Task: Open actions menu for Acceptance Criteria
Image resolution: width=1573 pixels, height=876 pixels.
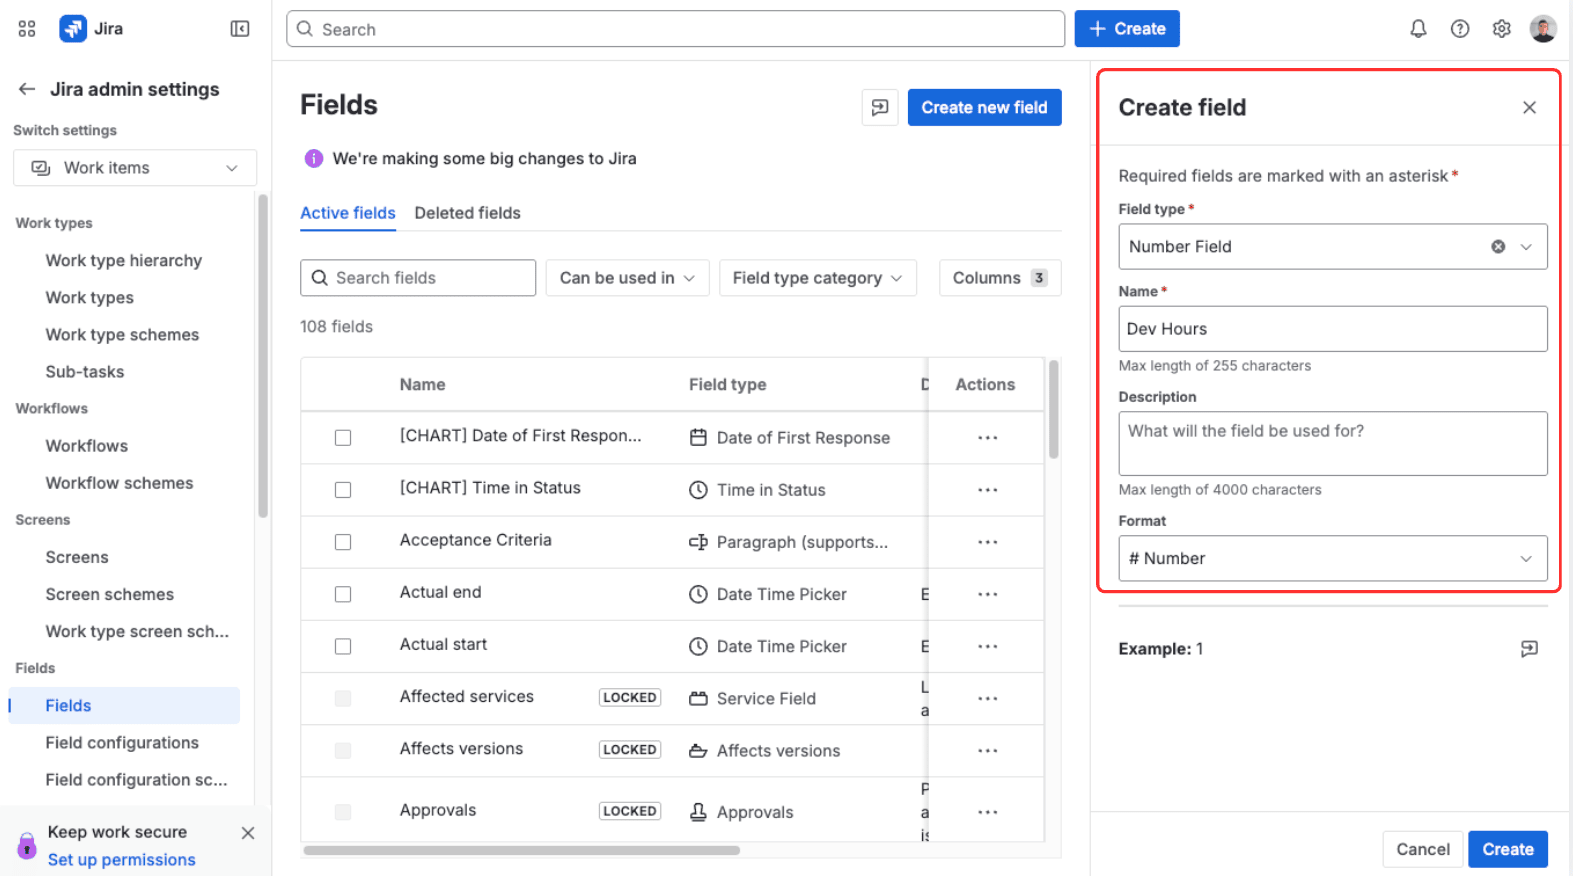Action: coord(988,542)
